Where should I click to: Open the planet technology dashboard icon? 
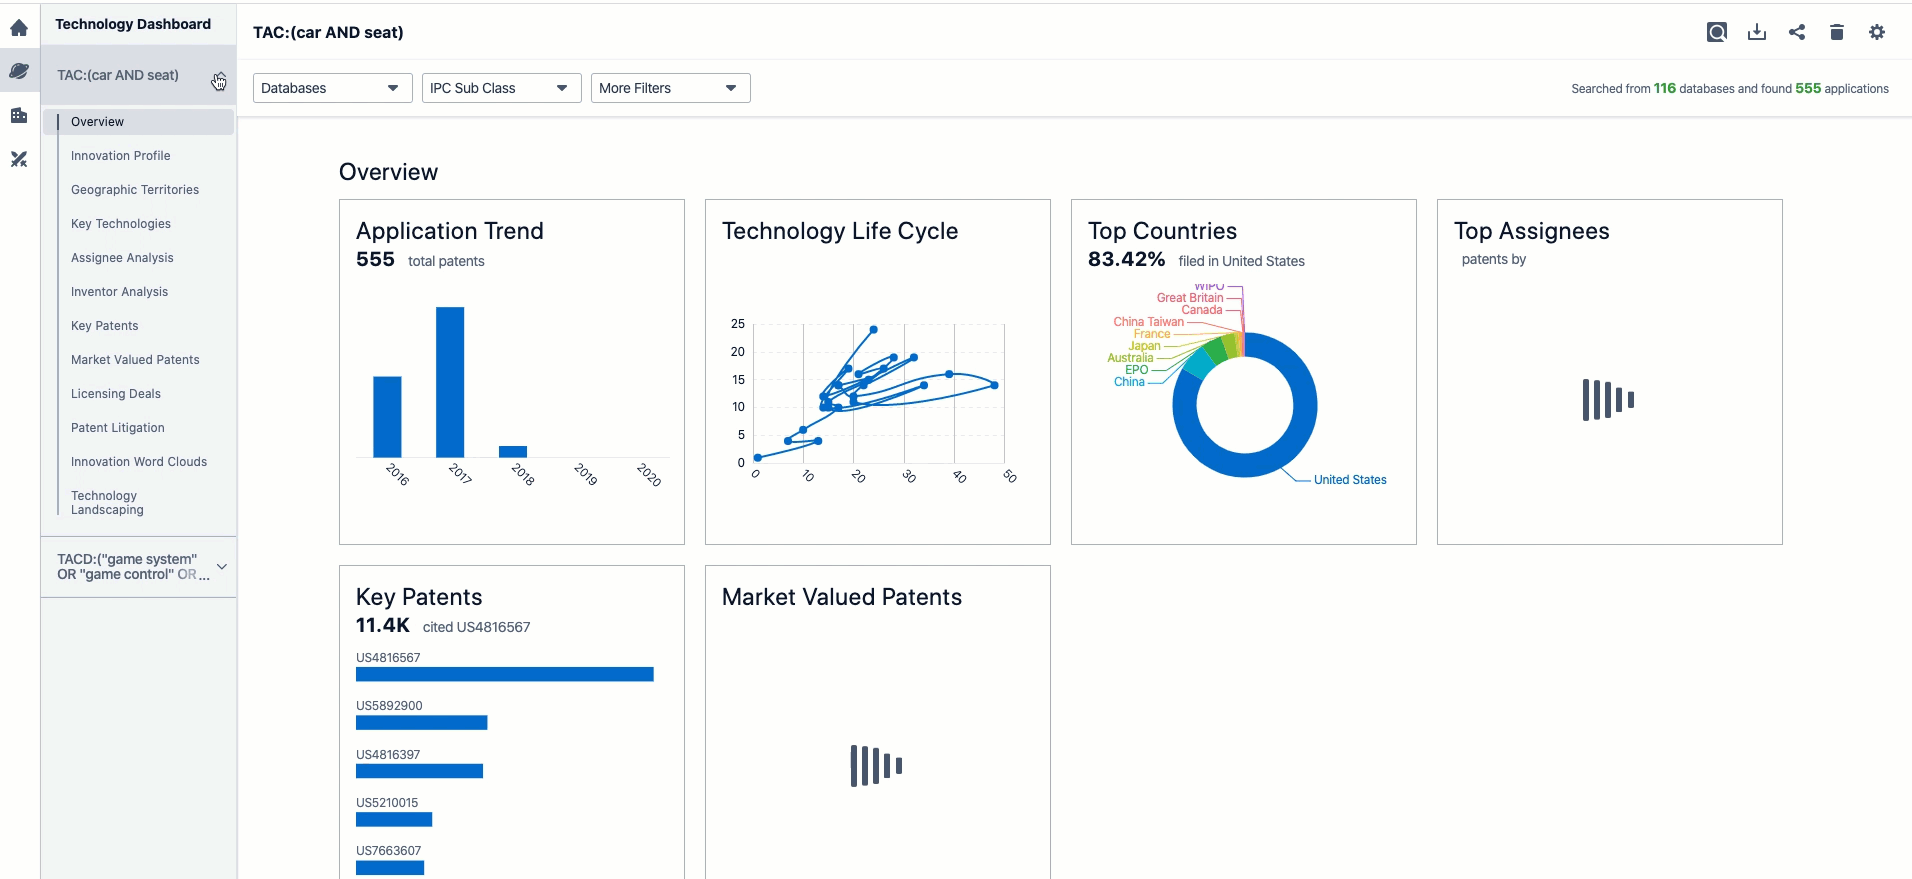pos(19,71)
